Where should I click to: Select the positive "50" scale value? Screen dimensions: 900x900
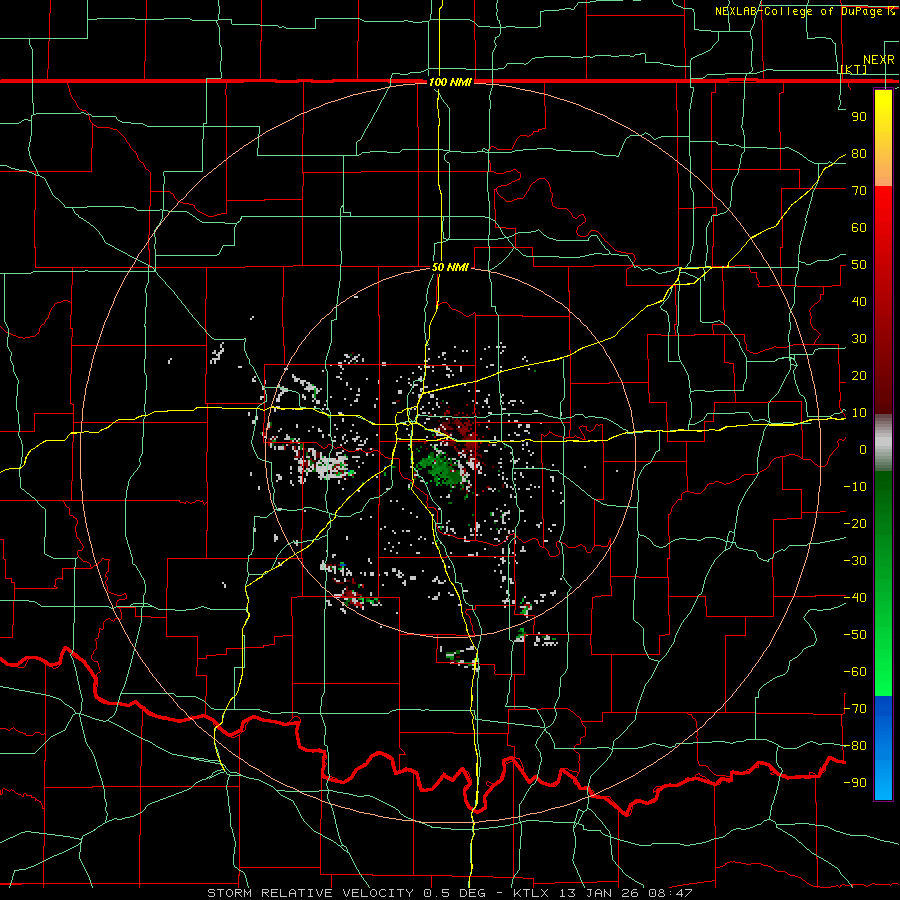coord(859,265)
